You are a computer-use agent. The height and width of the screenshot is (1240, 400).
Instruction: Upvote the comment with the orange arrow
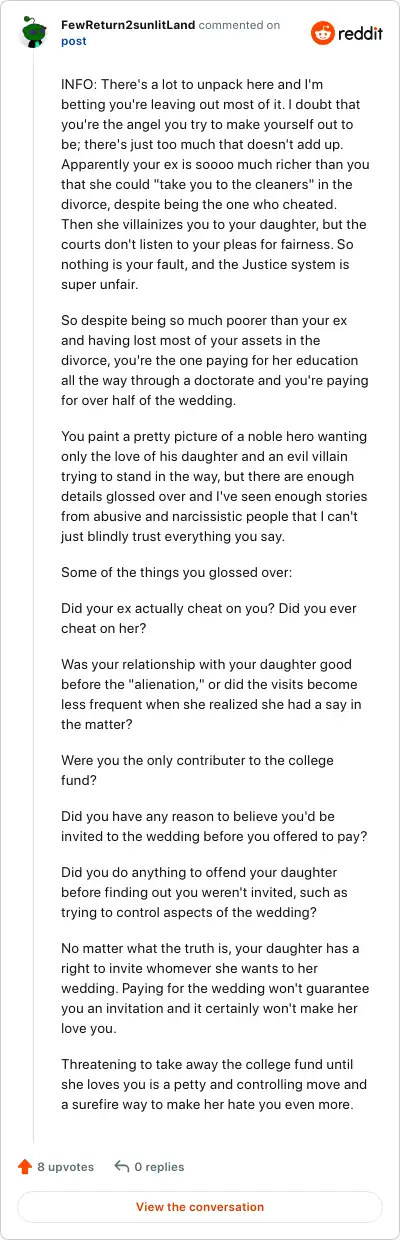[25, 1166]
